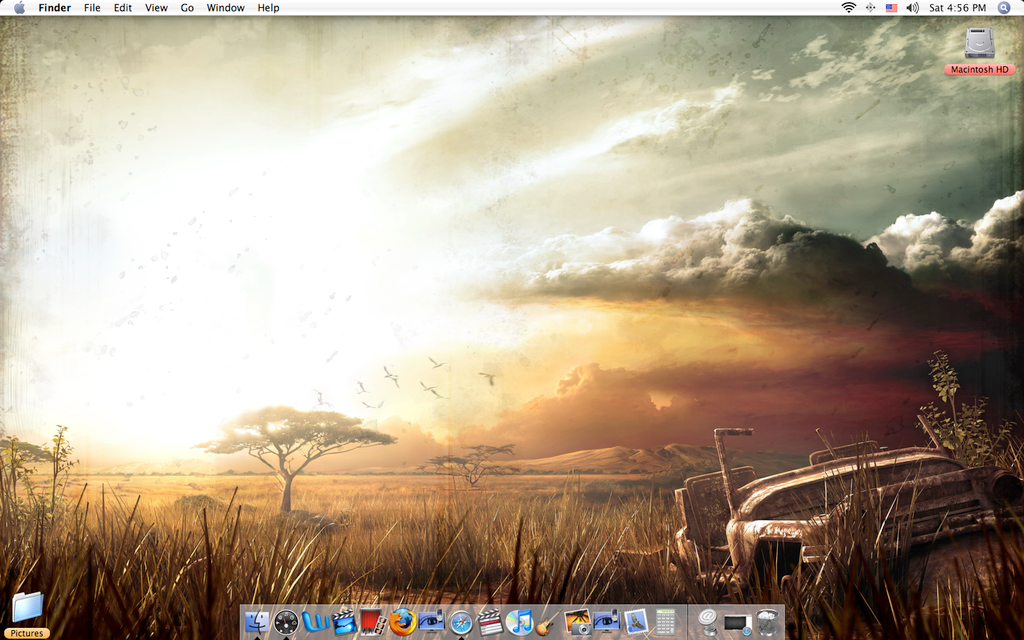Open Mail stamp icon in Dock
This screenshot has width=1024, height=640.
coord(635,622)
